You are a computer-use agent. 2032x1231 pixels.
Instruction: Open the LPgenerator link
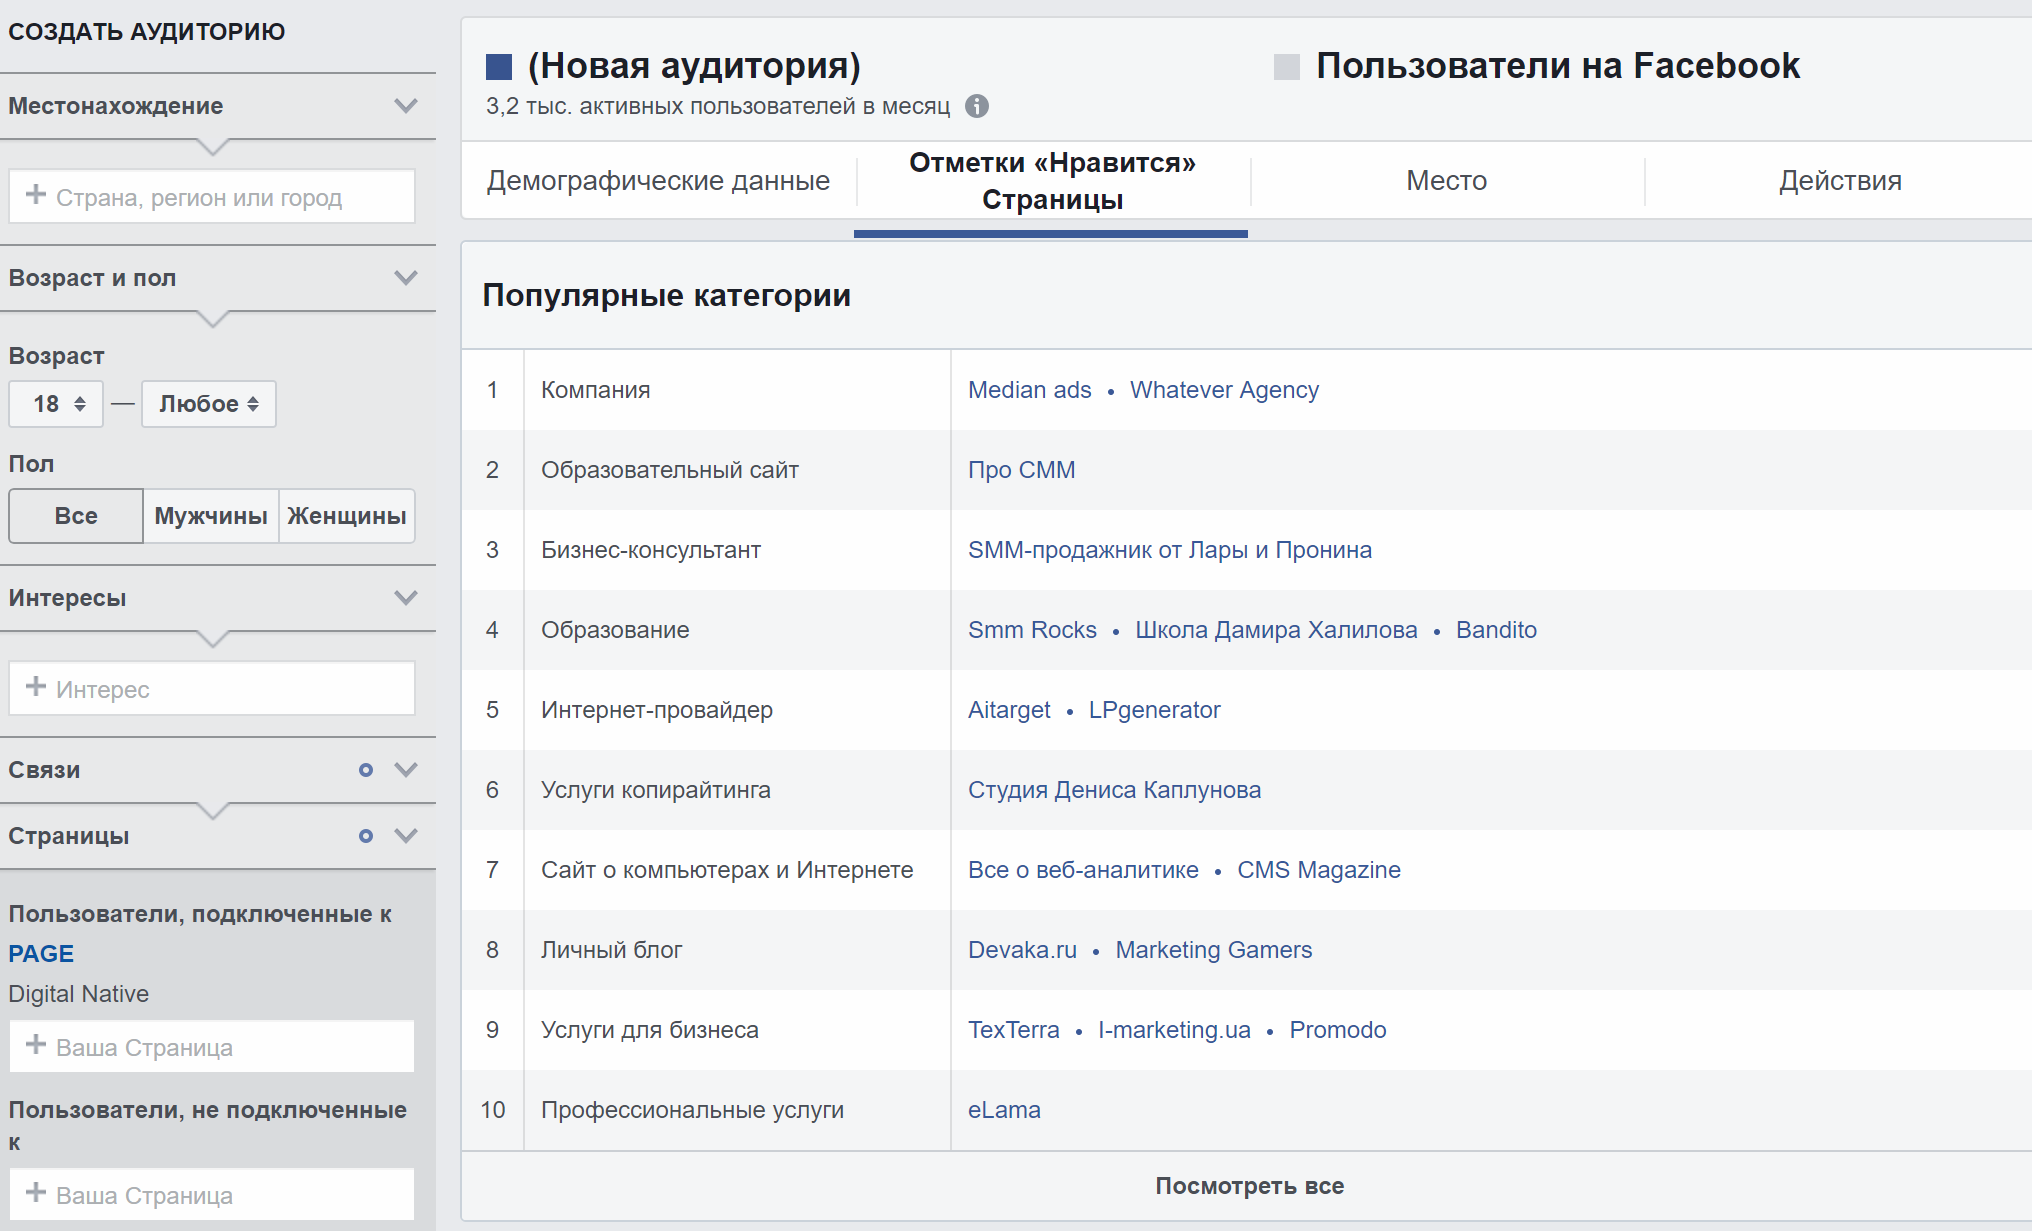[1154, 710]
